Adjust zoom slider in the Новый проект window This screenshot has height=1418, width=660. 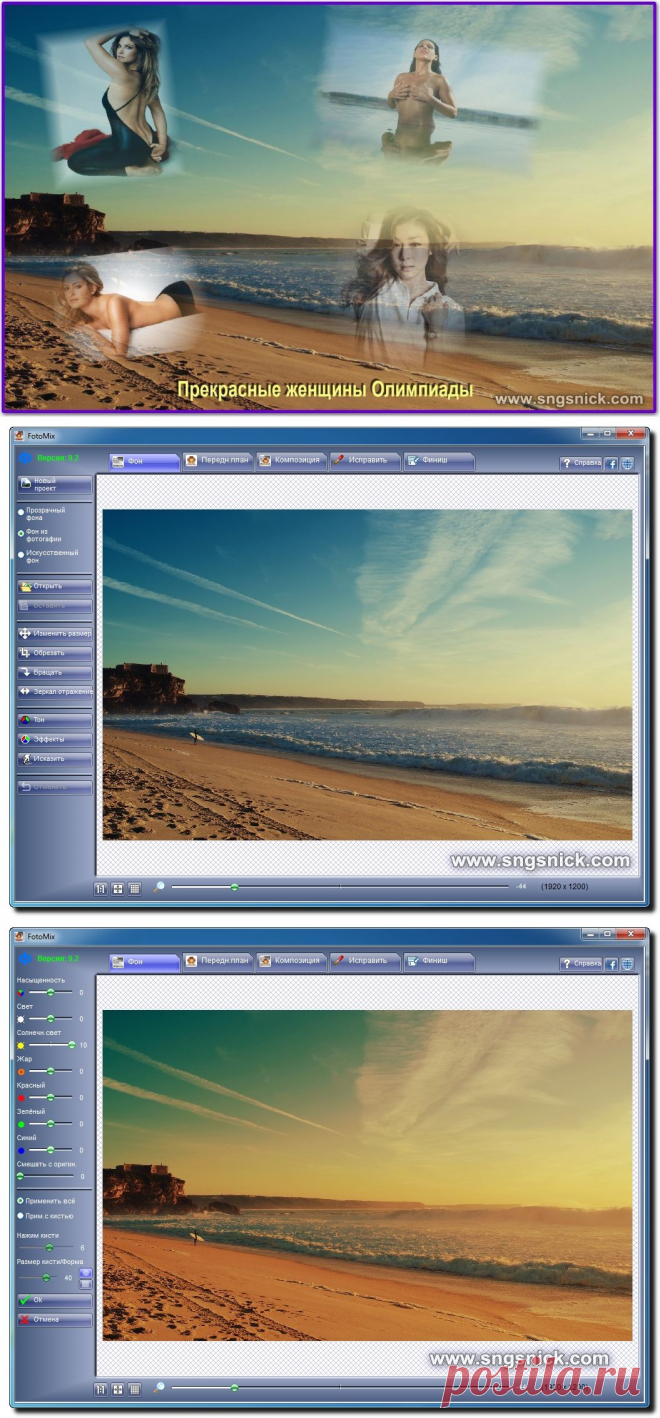point(340,886)
